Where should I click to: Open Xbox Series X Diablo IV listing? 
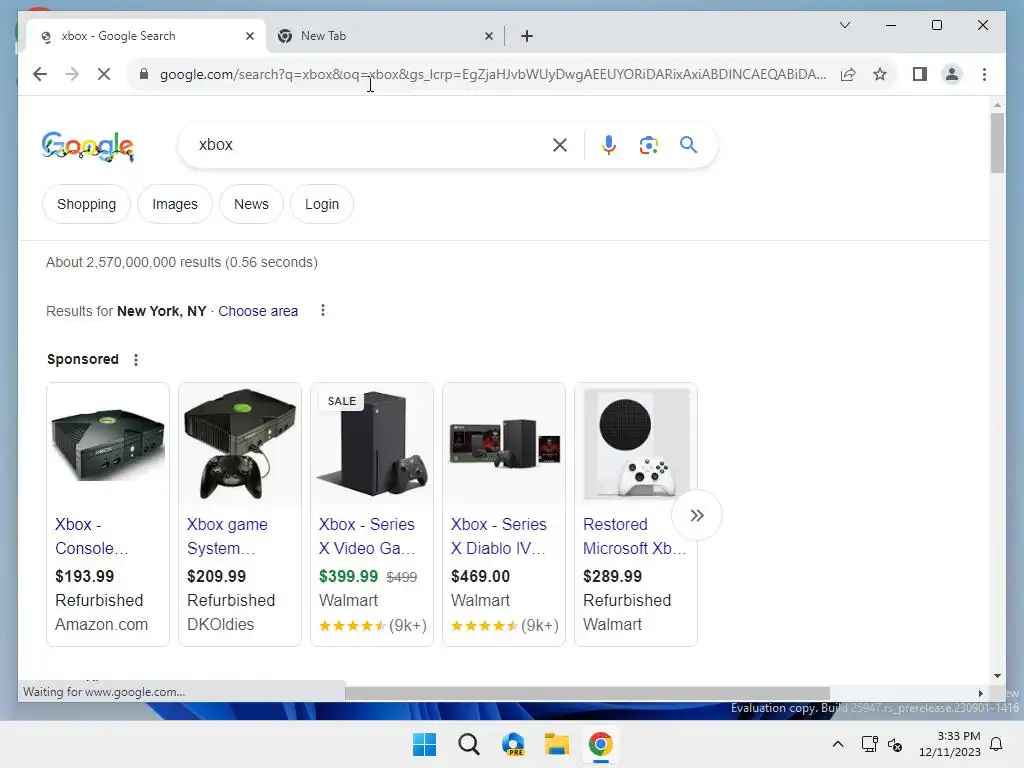tap(498, 536)
